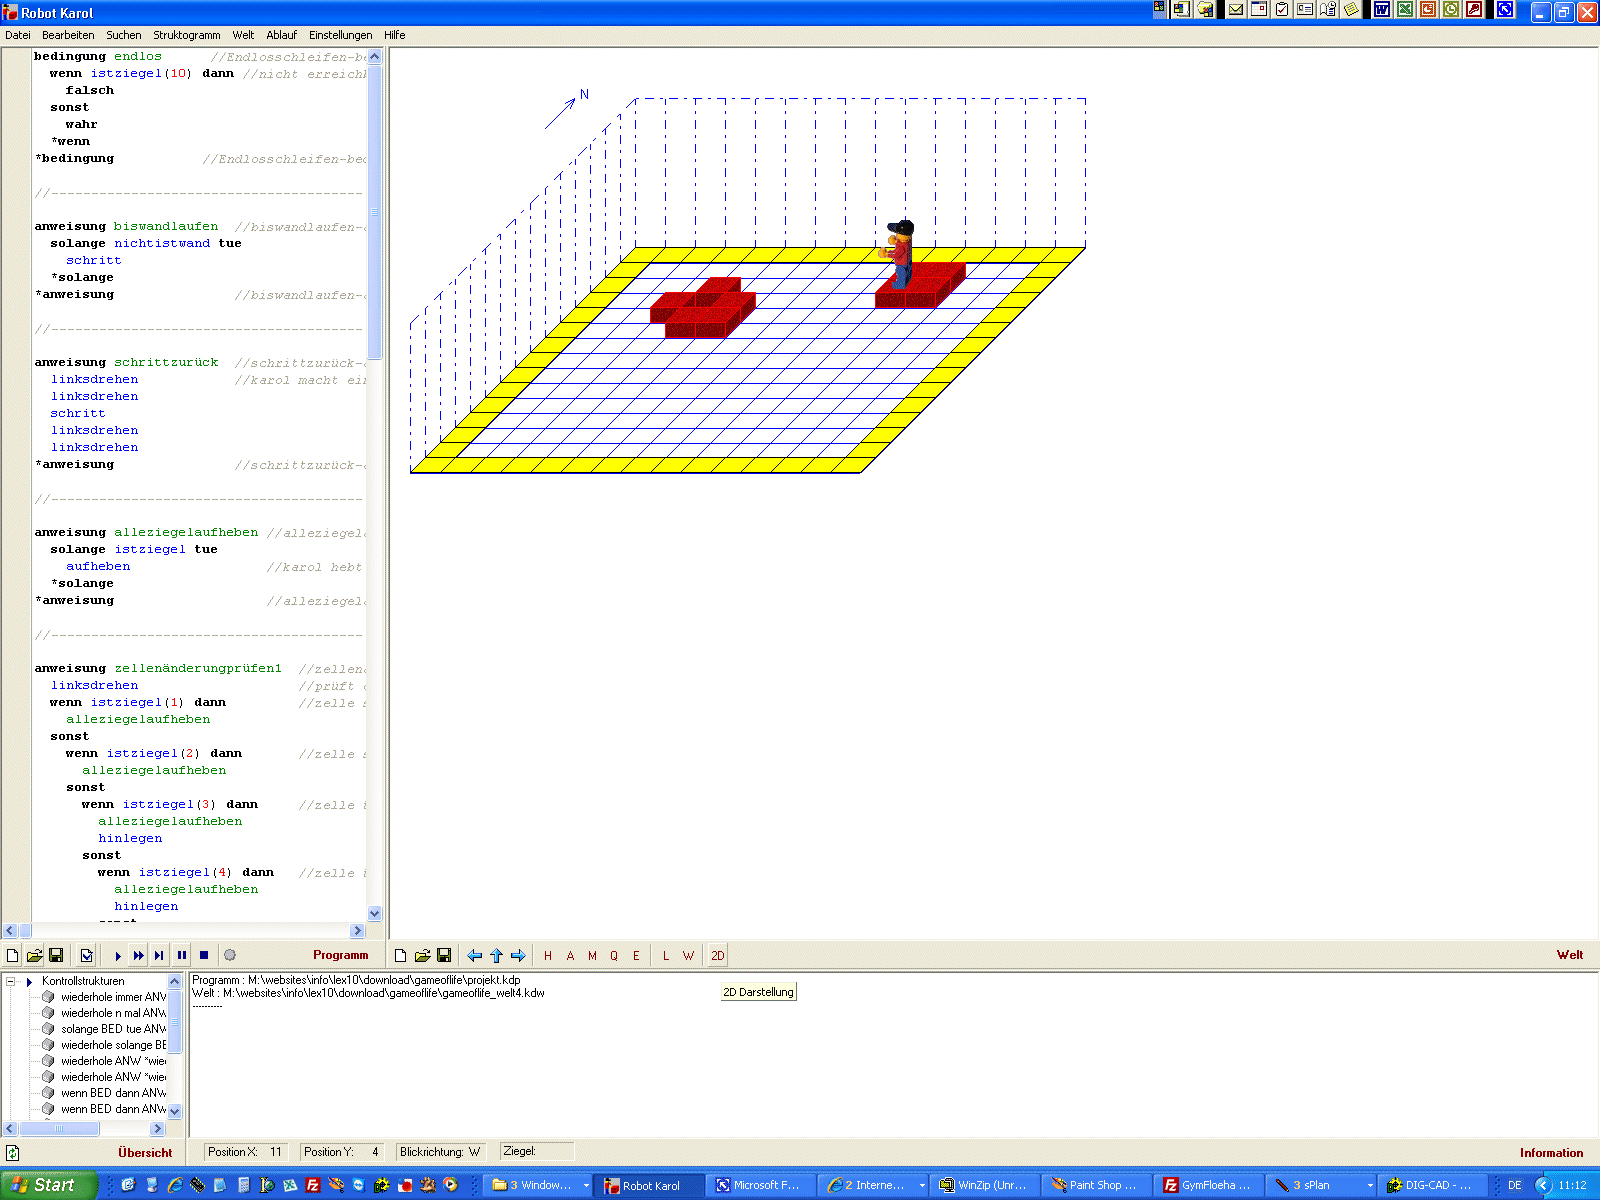Collapse the Kontrollstrukturen tree node
Image resolution: width=1600 pixels, height=1200 pixels.
point(11,981)
